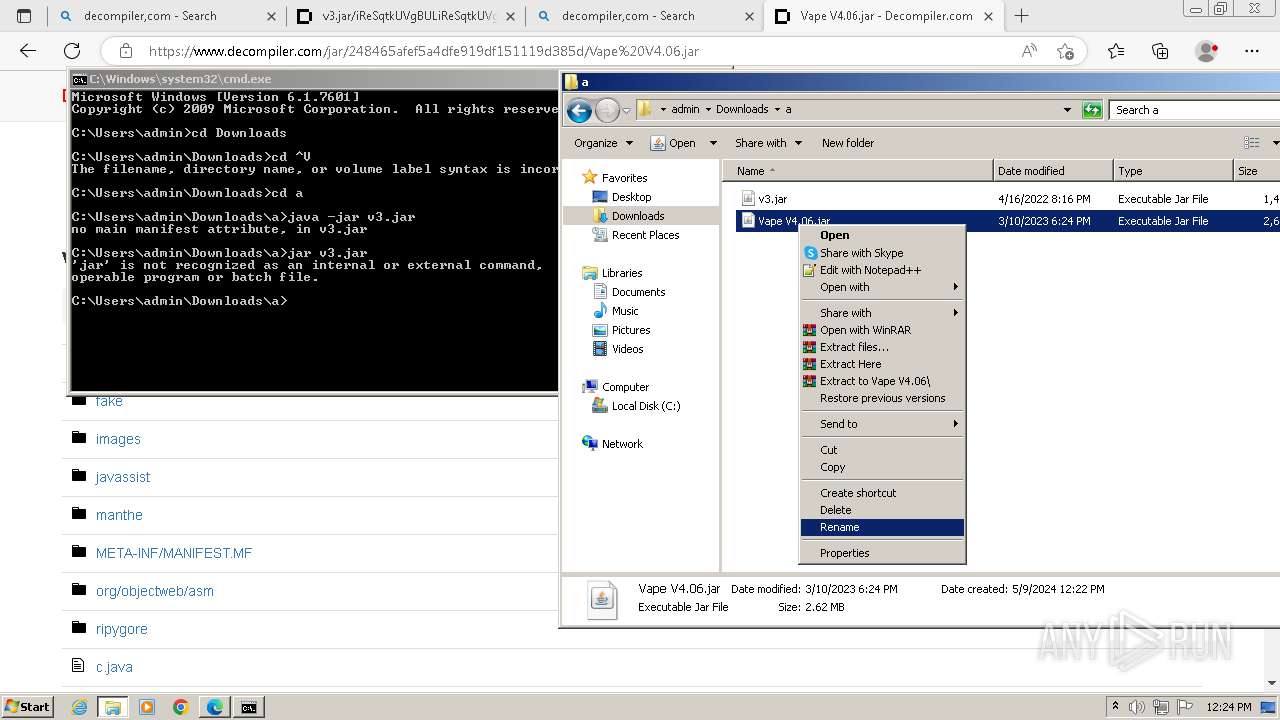Open Windows Explorer taskbar icon
This screenshot has width=1280, height=720.
(x=112, y=707)
